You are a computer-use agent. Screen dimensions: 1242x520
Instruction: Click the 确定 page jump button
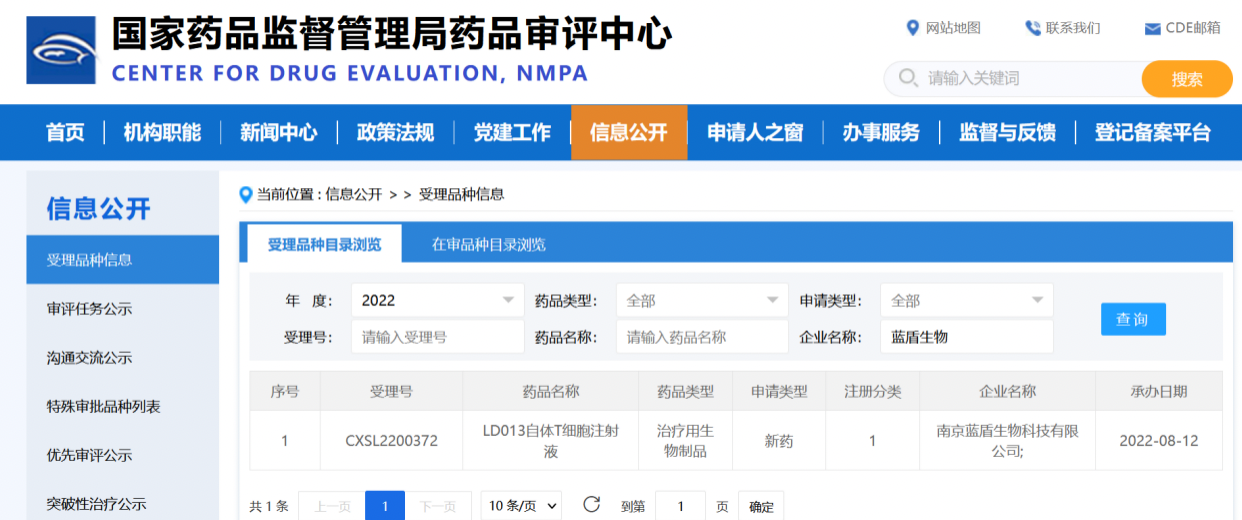pos(761,506)
